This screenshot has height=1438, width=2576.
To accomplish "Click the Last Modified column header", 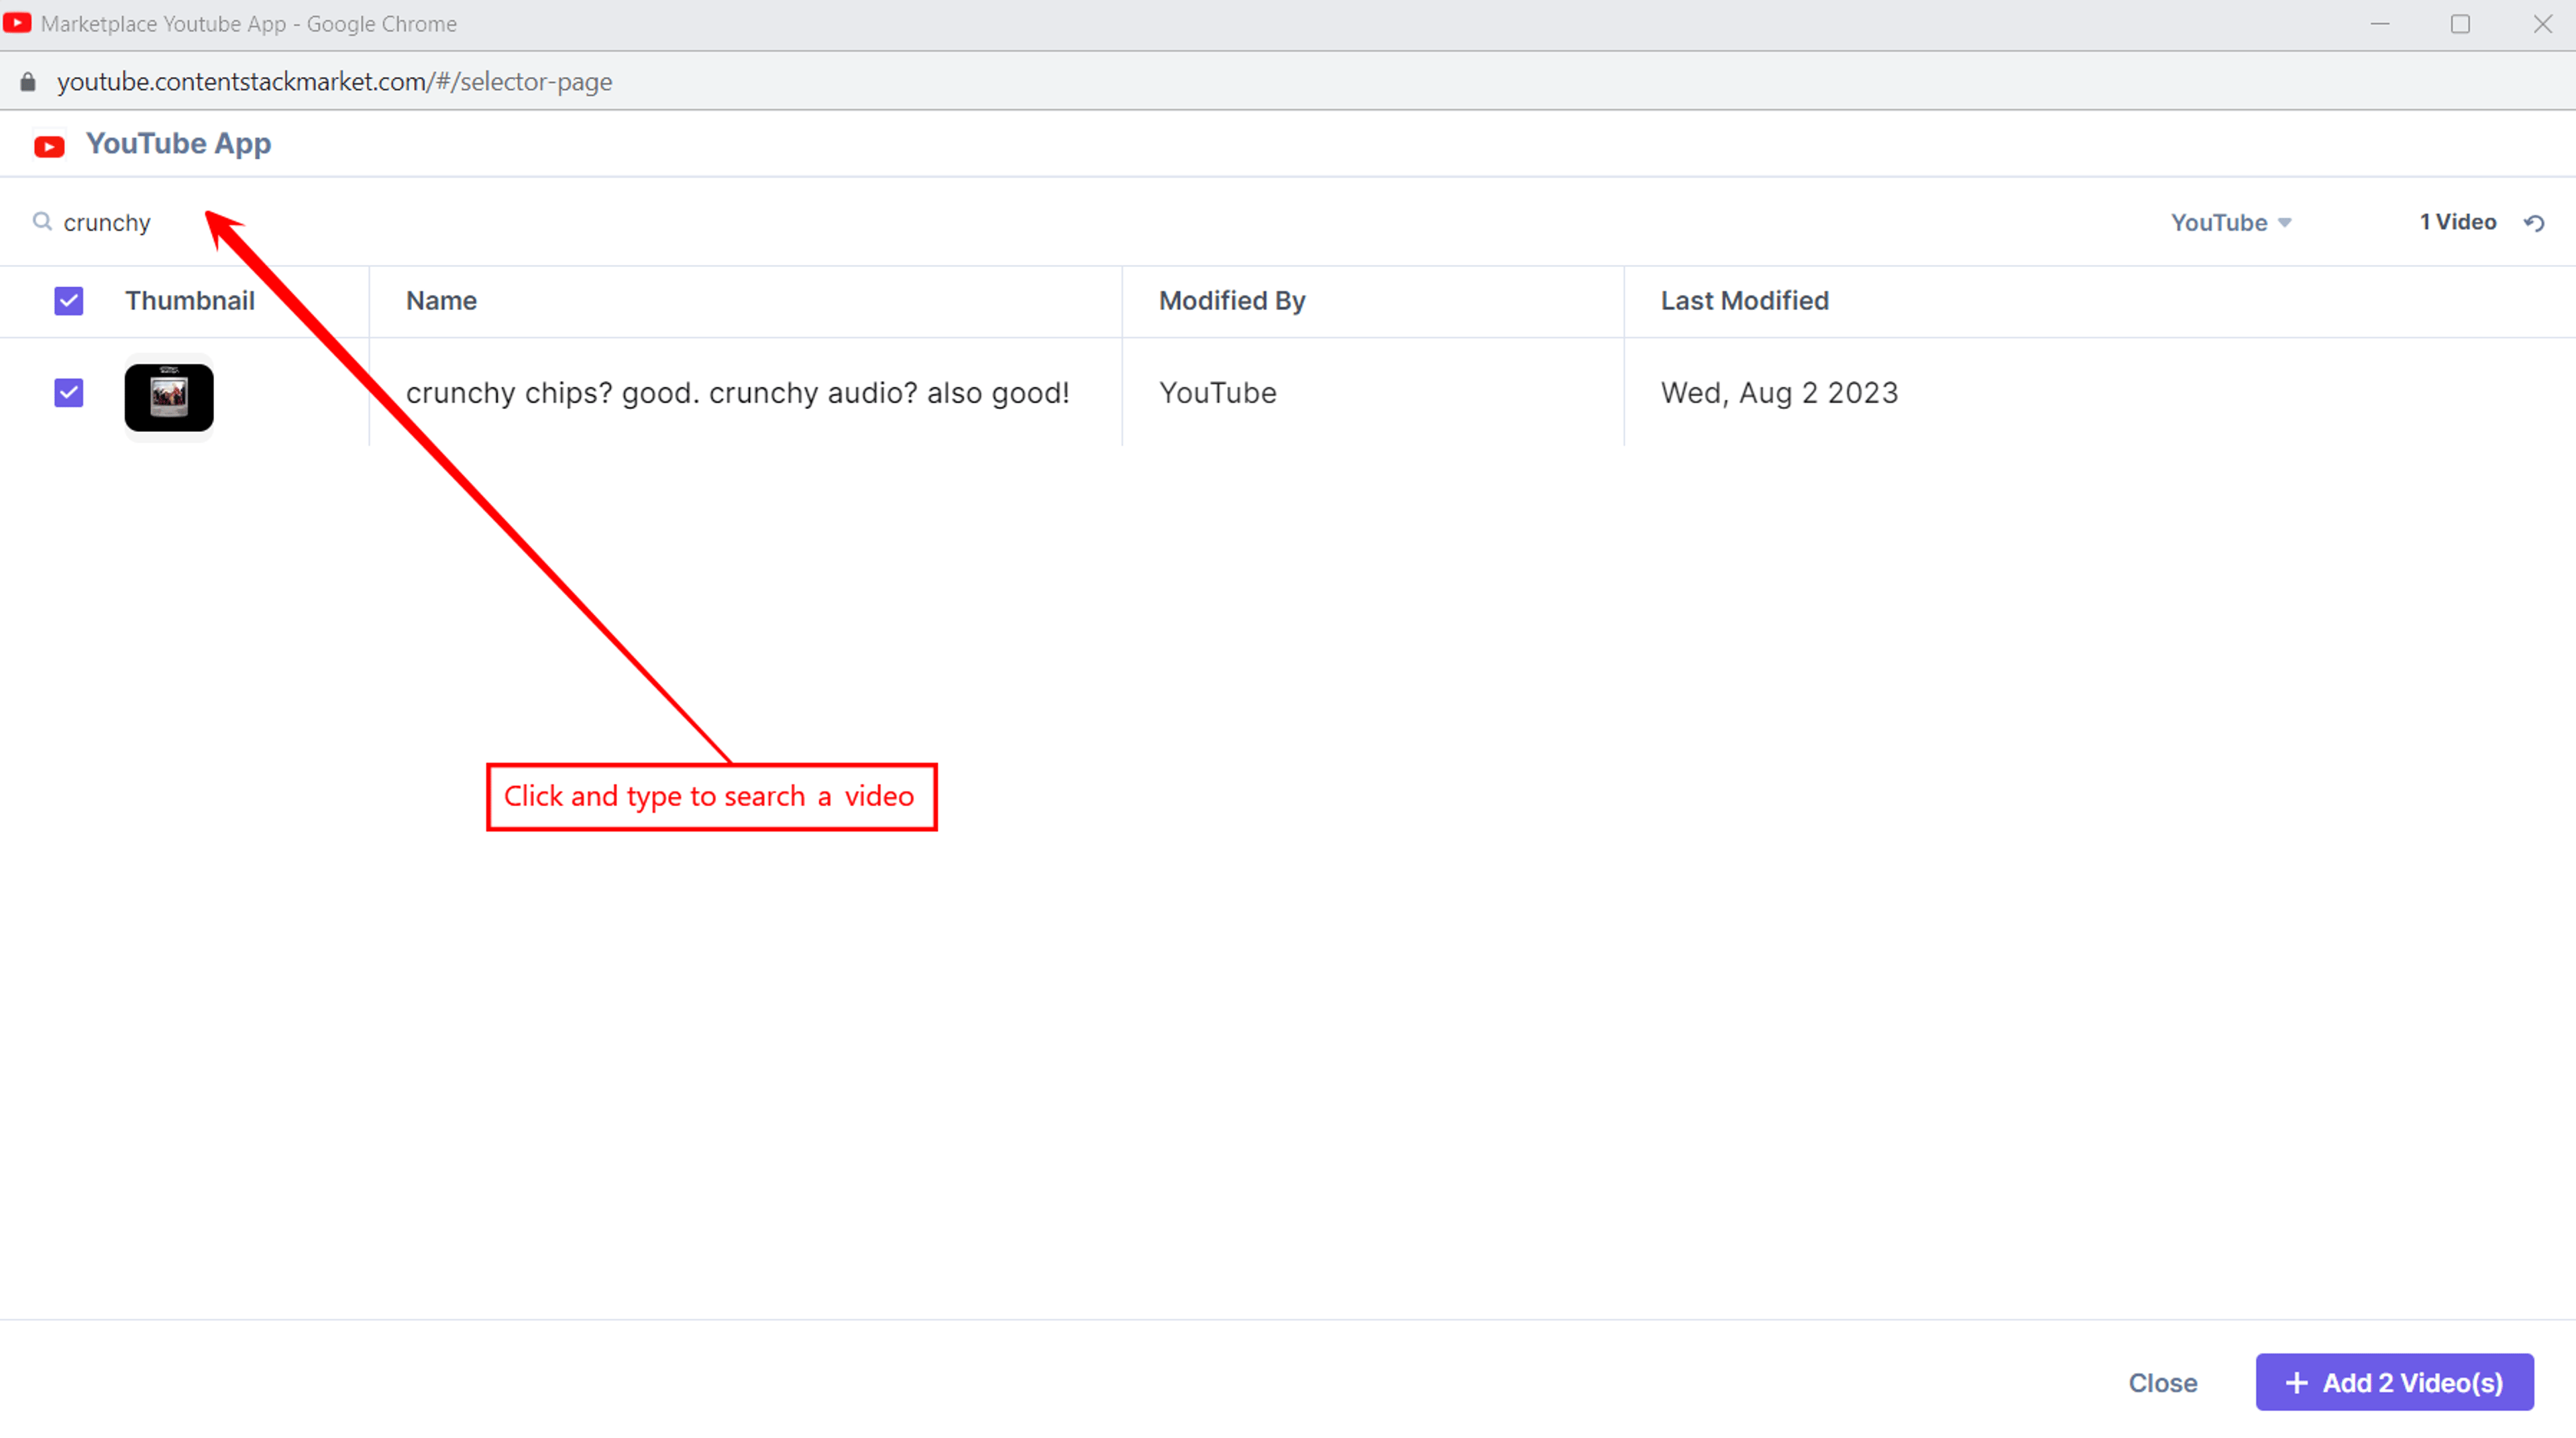I will 1744,301.
